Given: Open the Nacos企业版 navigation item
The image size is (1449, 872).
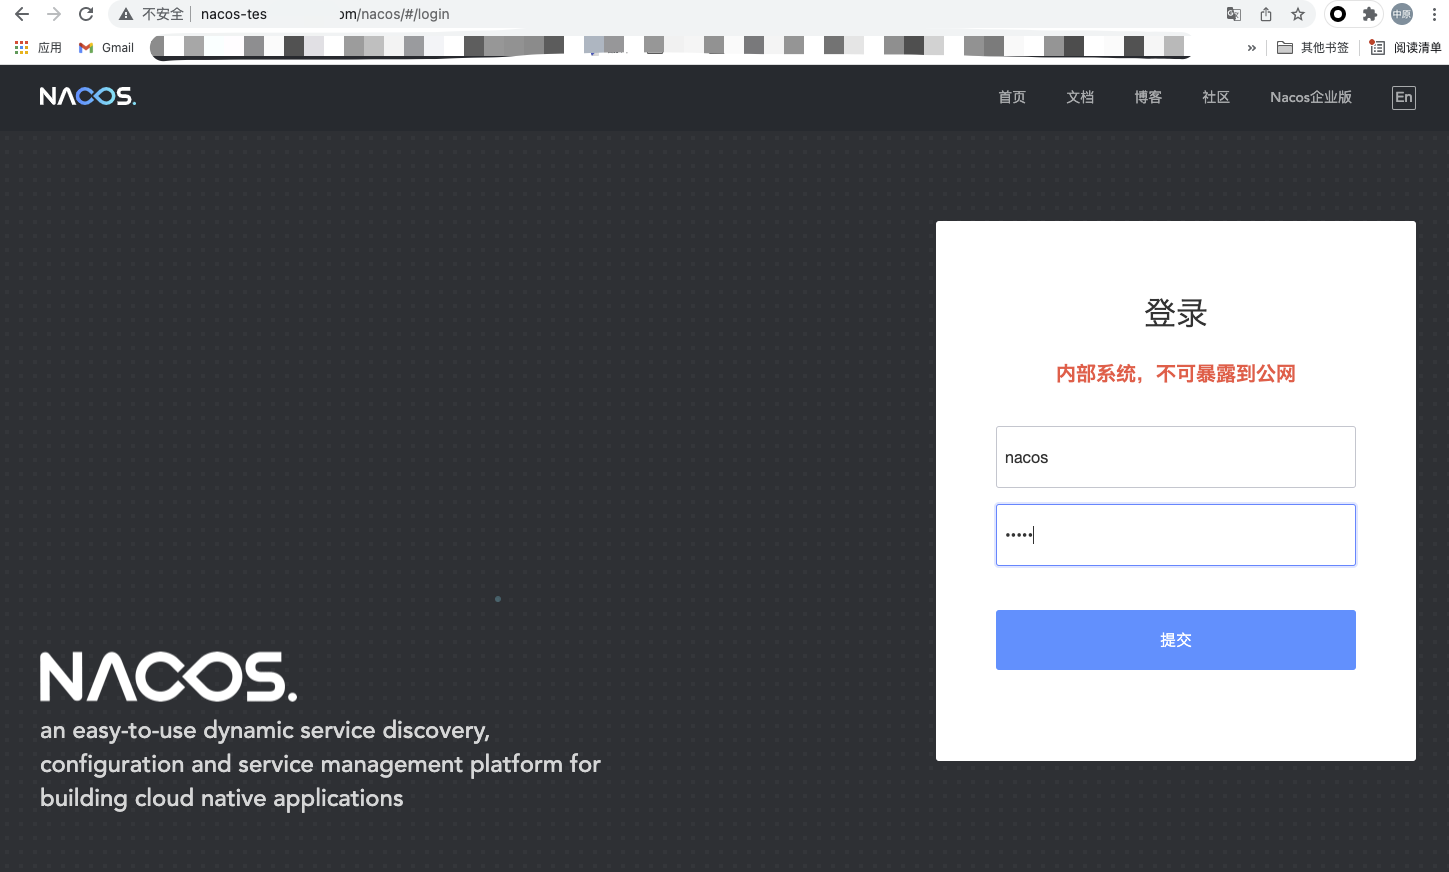Looking at the screenshot, I should coord(1311,97).
